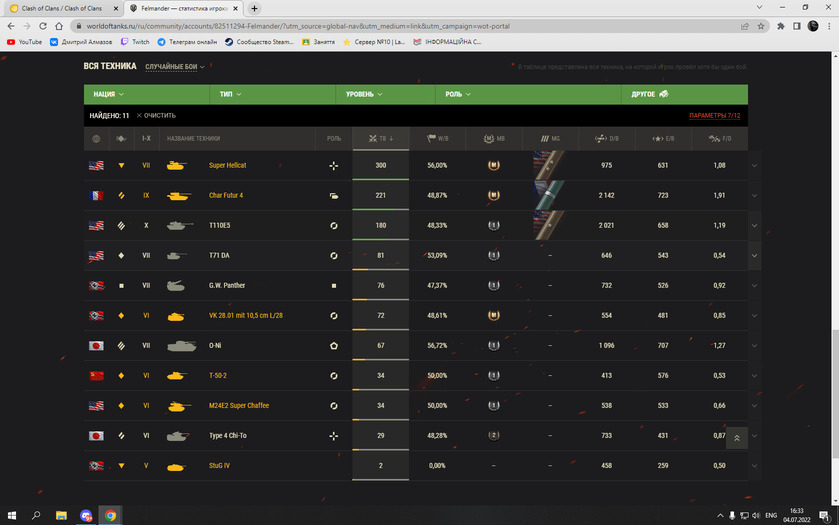Sort by frags per death F/D column
This screenshot has height=525, width=839.
click(x=720, y=139)
